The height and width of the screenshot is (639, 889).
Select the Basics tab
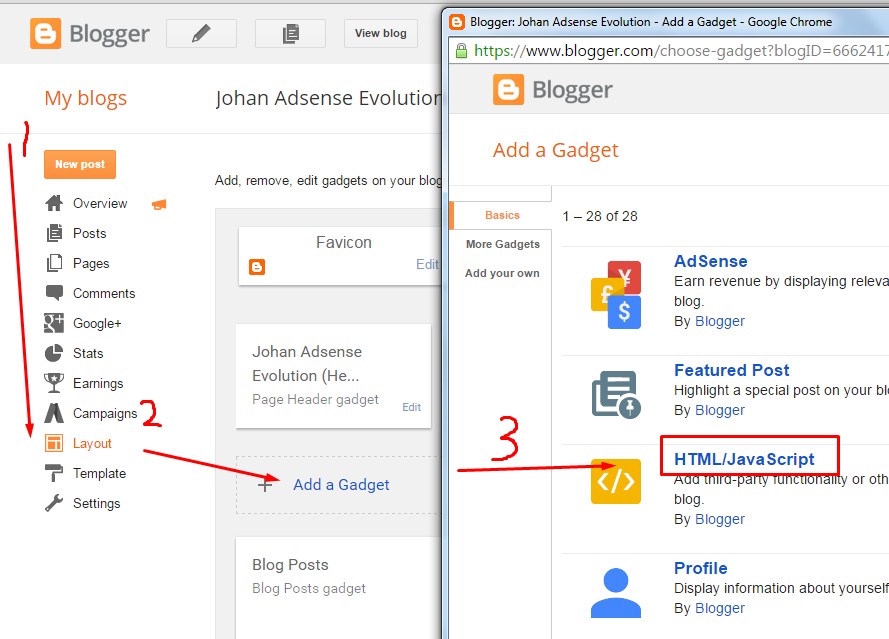(502, 215)
